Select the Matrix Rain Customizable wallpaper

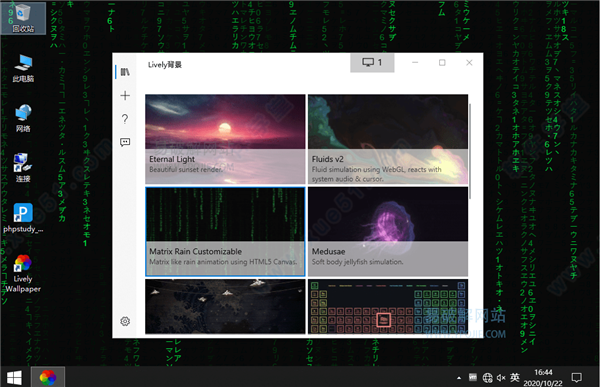(x=225, y=232)
